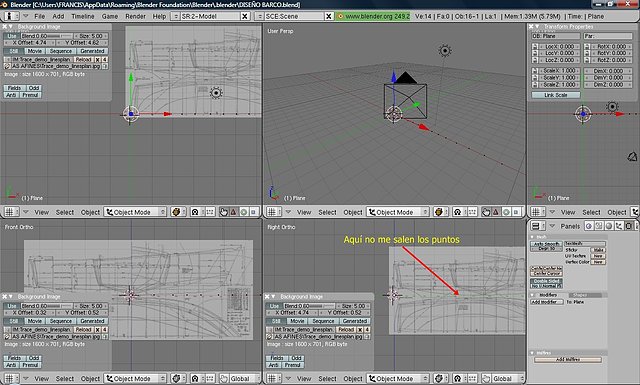The width and height of the screenshot is (640, 385).
Task: Click Link Scale button in Transform Properties
Action: [x=556, y=95]
